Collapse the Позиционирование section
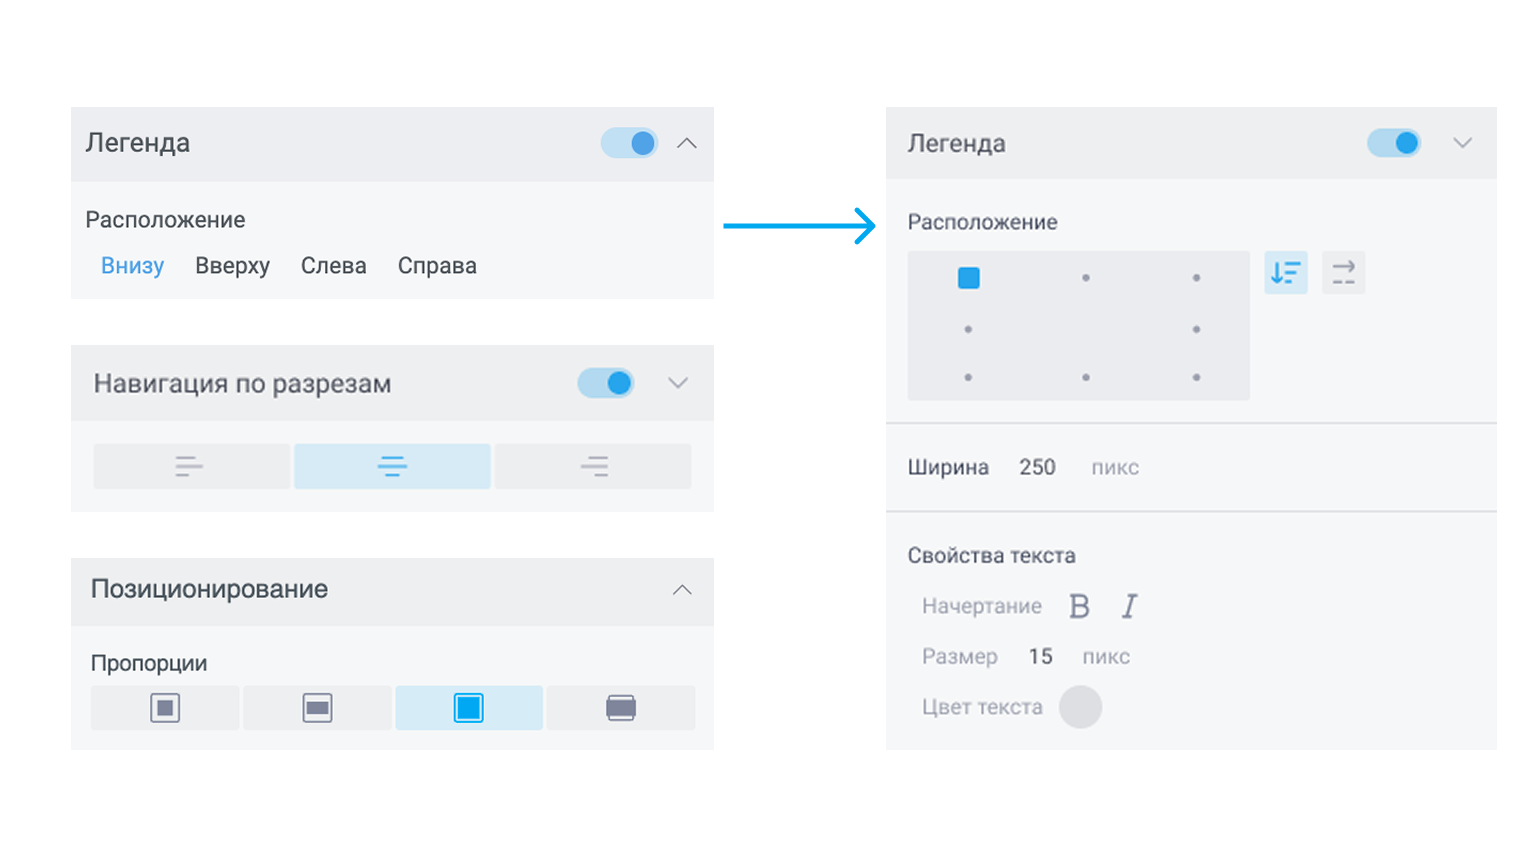 (x=682, y=590)
